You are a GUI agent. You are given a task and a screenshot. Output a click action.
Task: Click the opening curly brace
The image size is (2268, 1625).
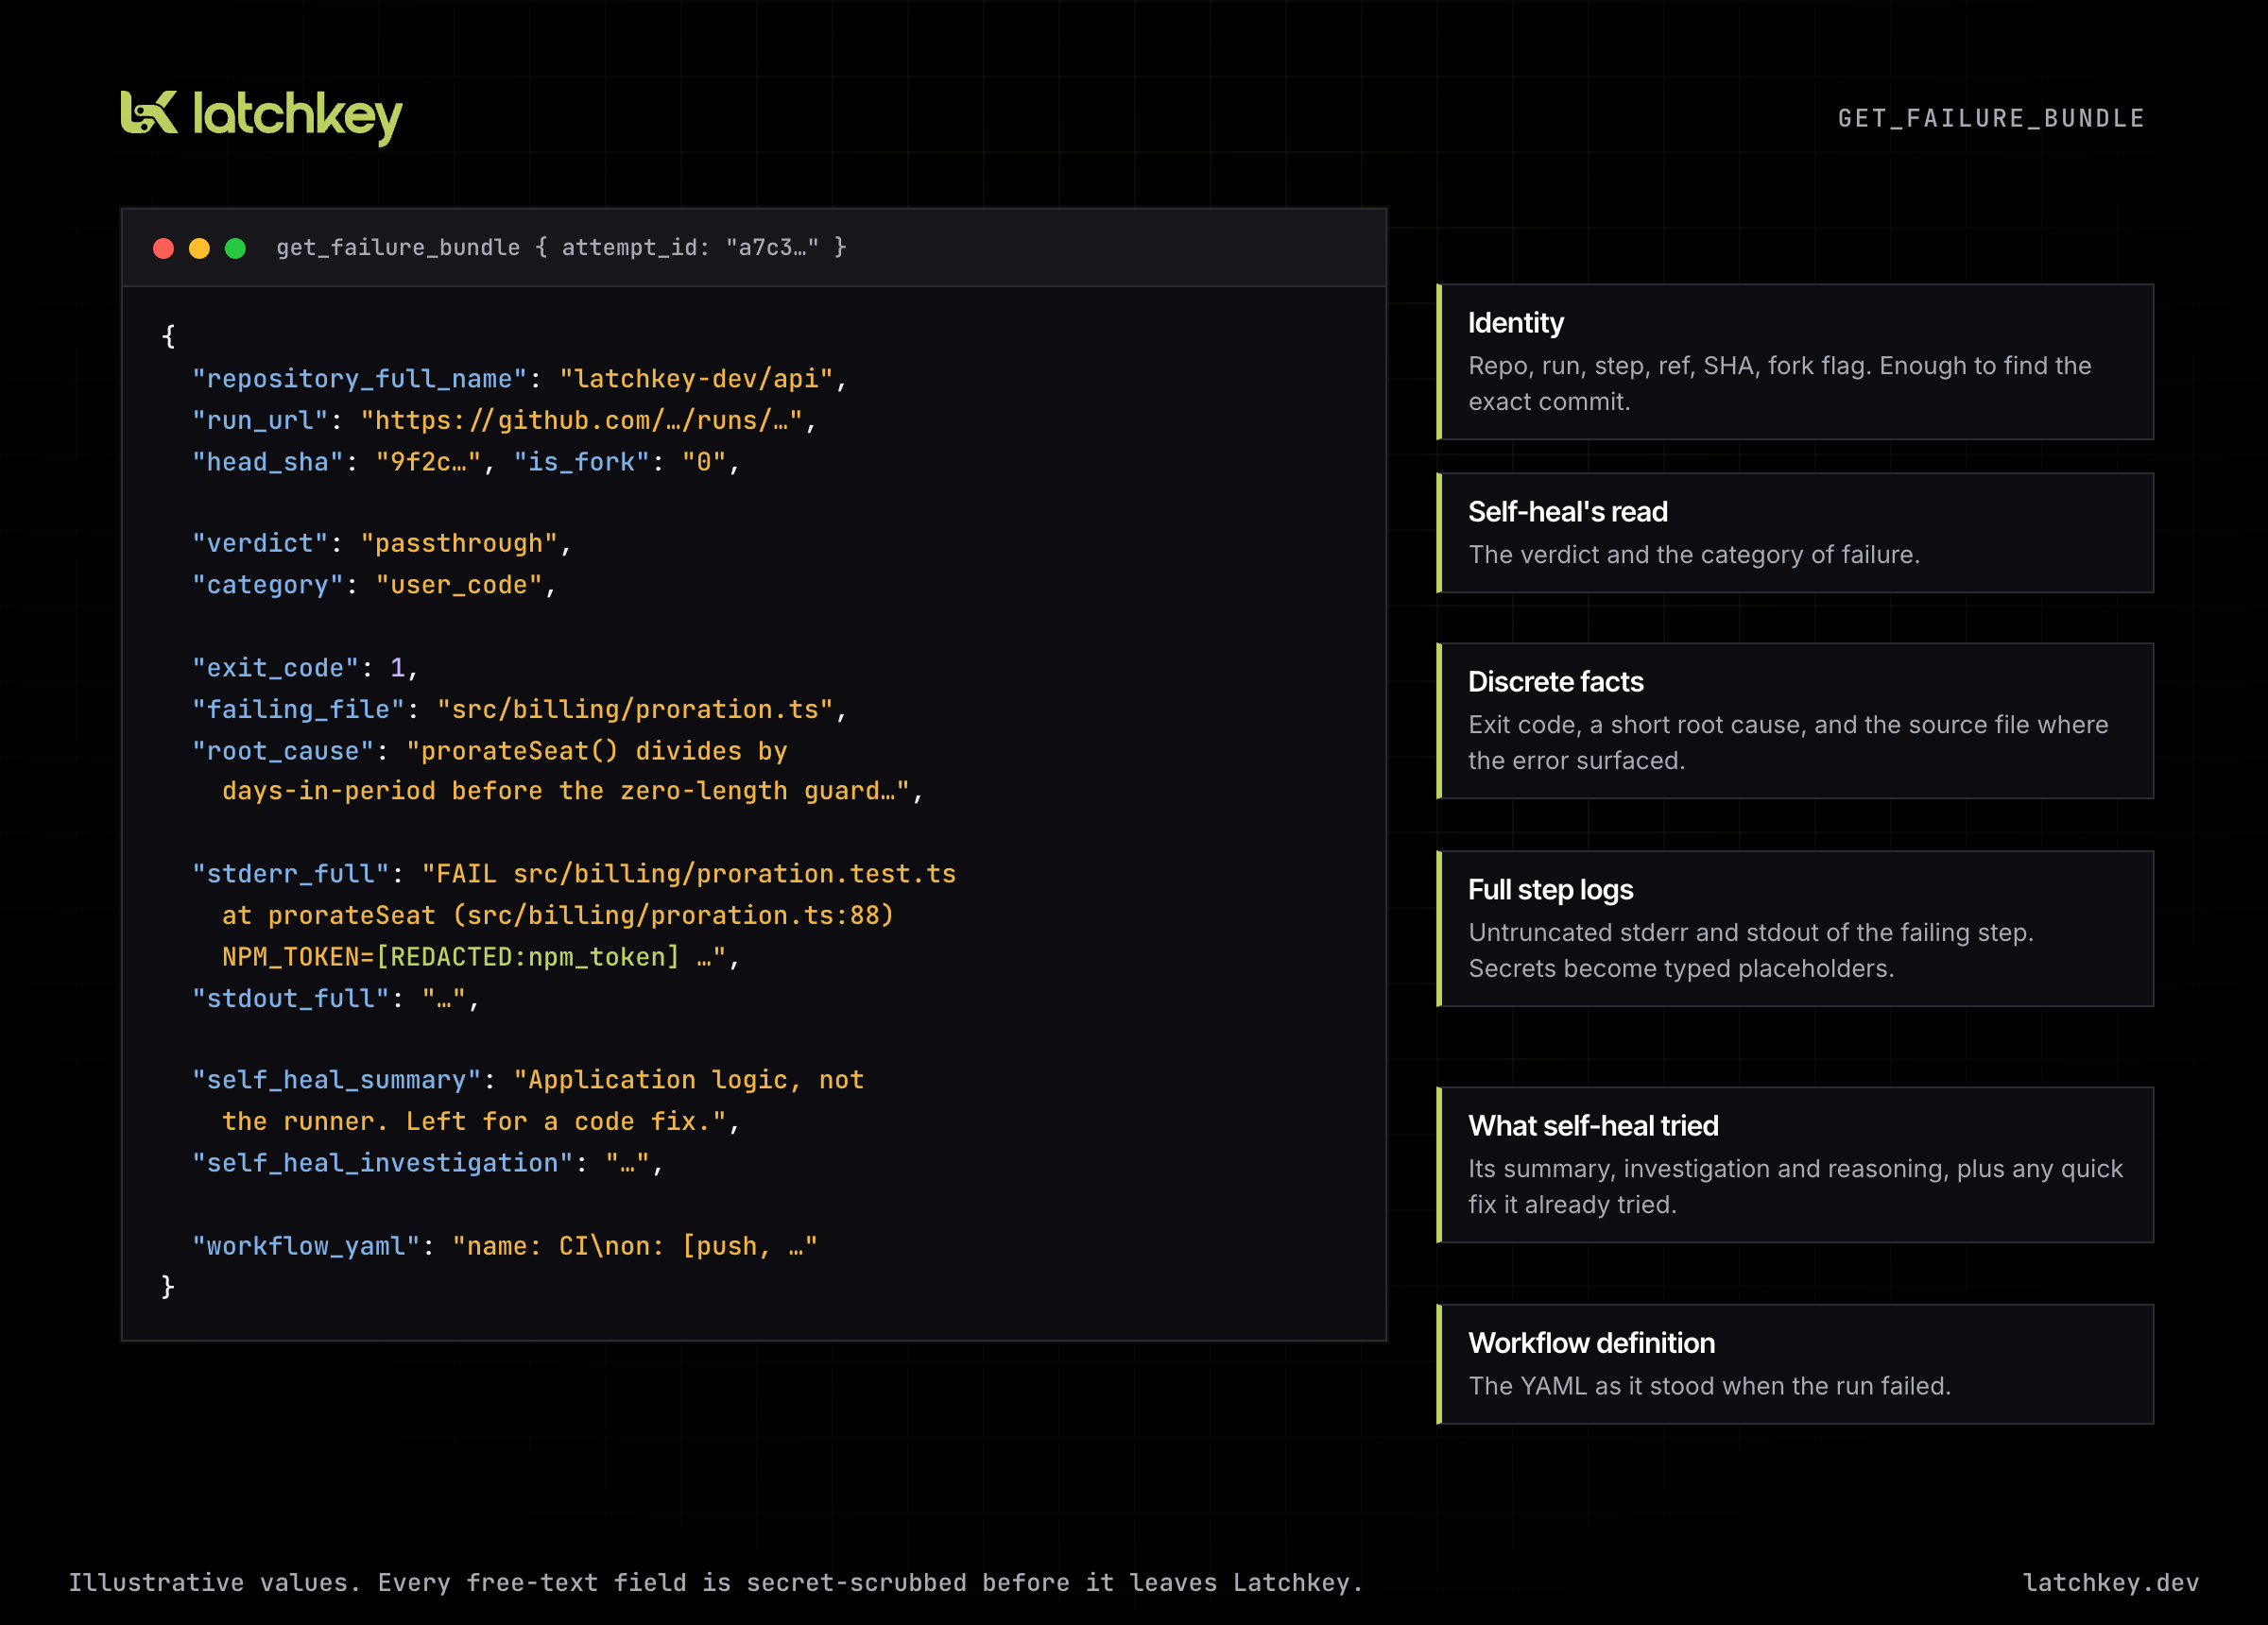[x=168, y=336]
